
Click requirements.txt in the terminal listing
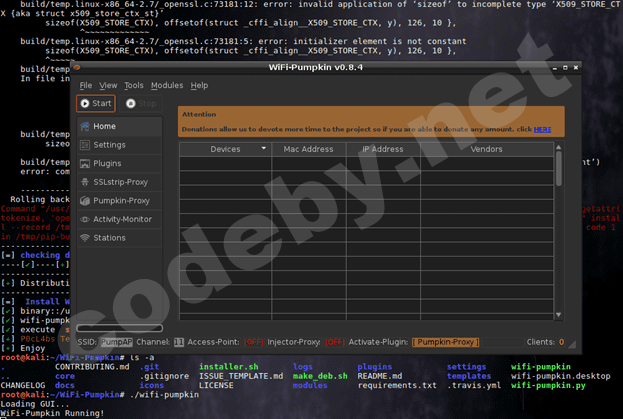397,386
